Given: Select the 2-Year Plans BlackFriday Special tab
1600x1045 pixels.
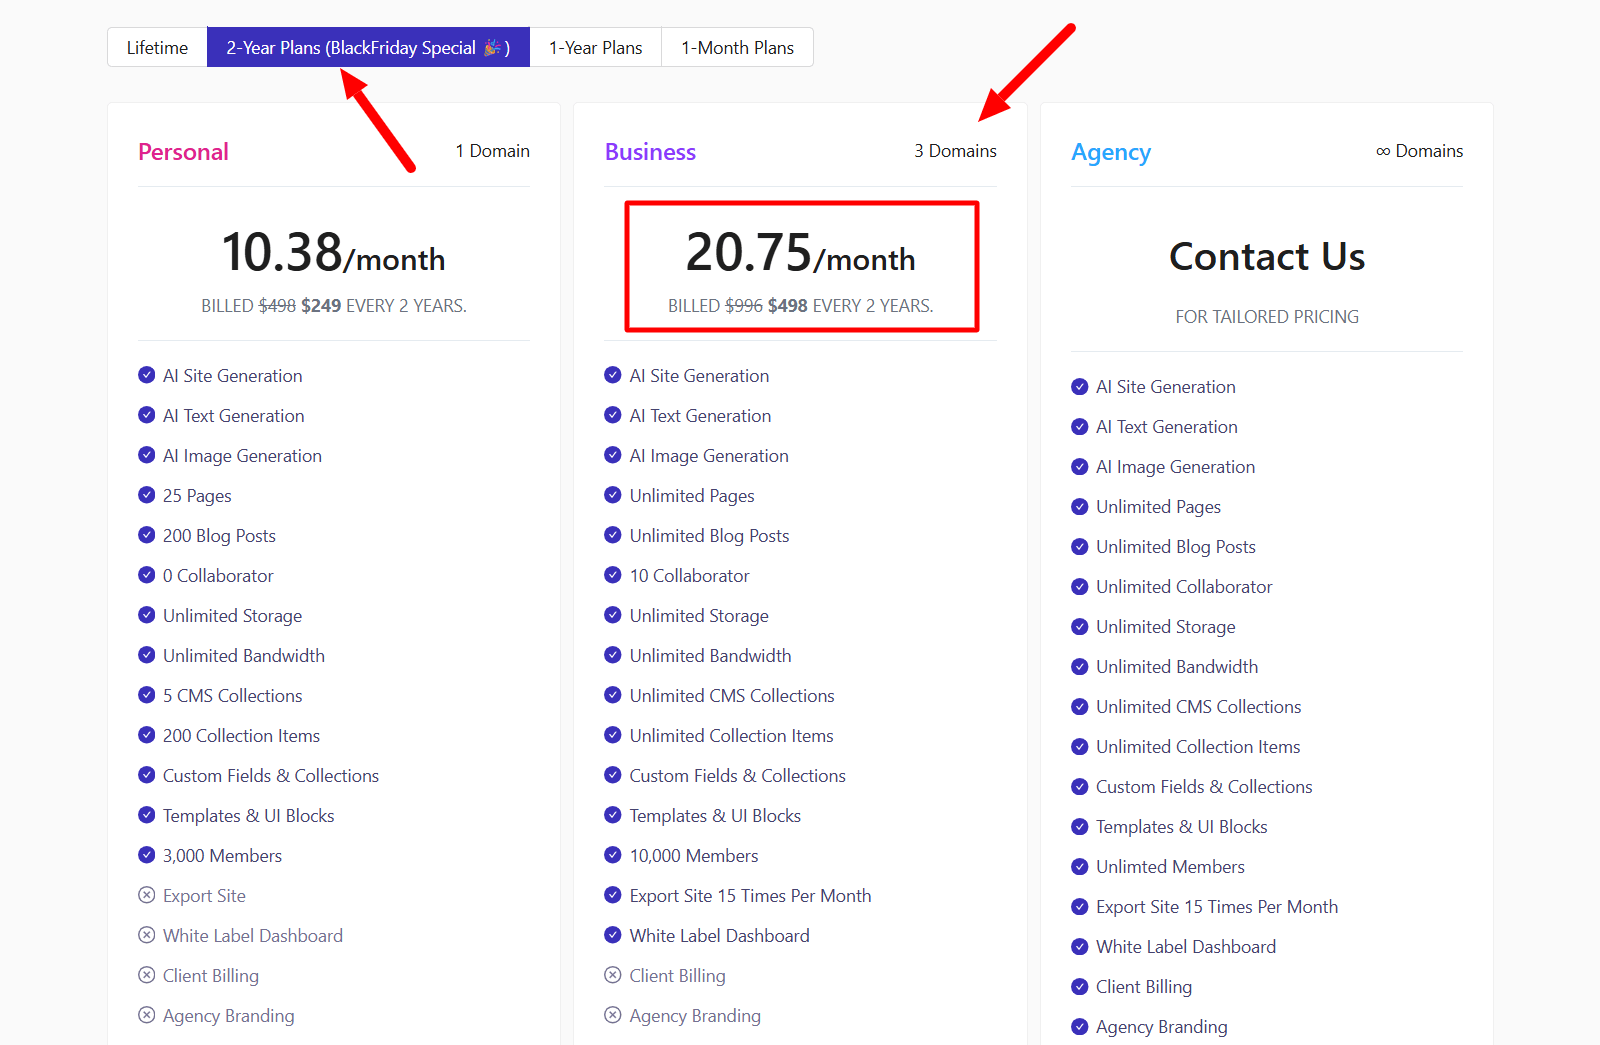Looking at the screenshot, I should [368, 48].
